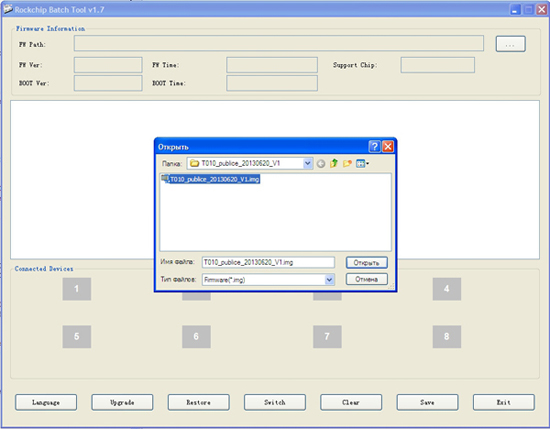Click the Rockchip Batch Tool title icon
The image size is (550, 429).
pos(8,9)
